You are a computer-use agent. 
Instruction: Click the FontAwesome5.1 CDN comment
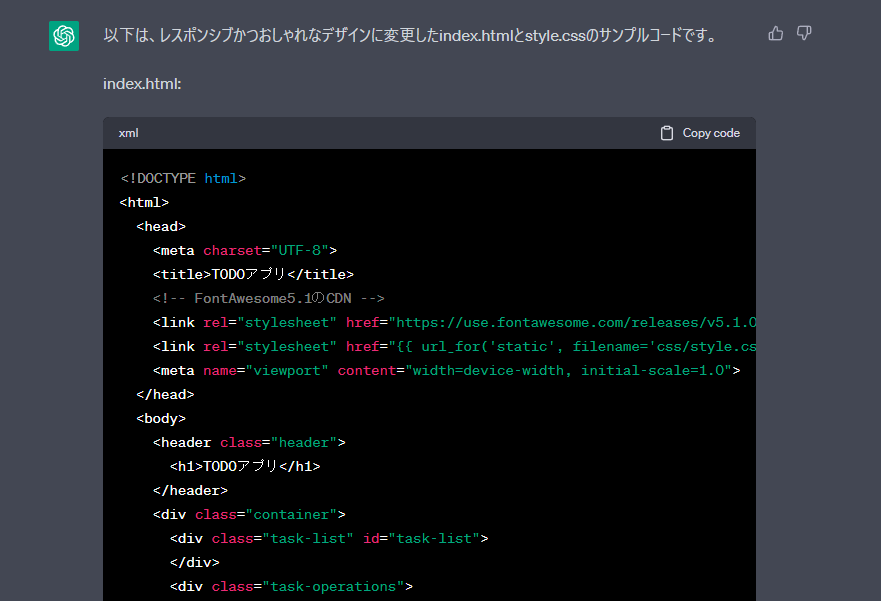coord(269,299)
